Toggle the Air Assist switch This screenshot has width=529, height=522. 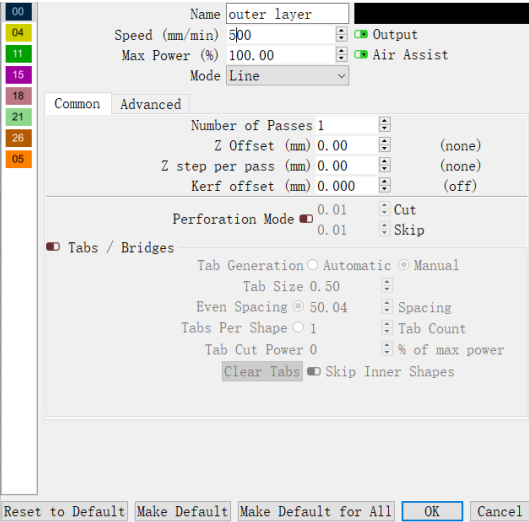pyautogui.click(x=361, y=55)
